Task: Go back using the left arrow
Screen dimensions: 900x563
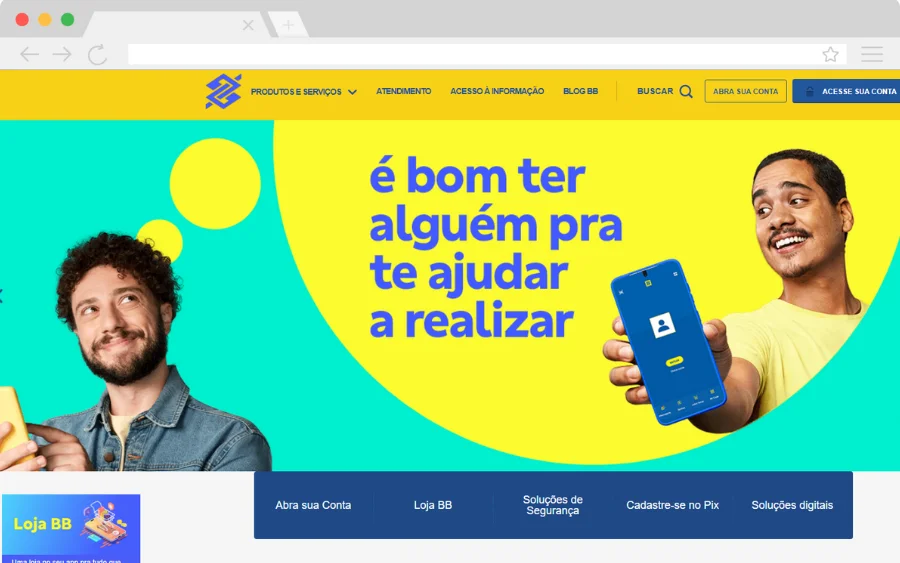Action: [29, 55]
